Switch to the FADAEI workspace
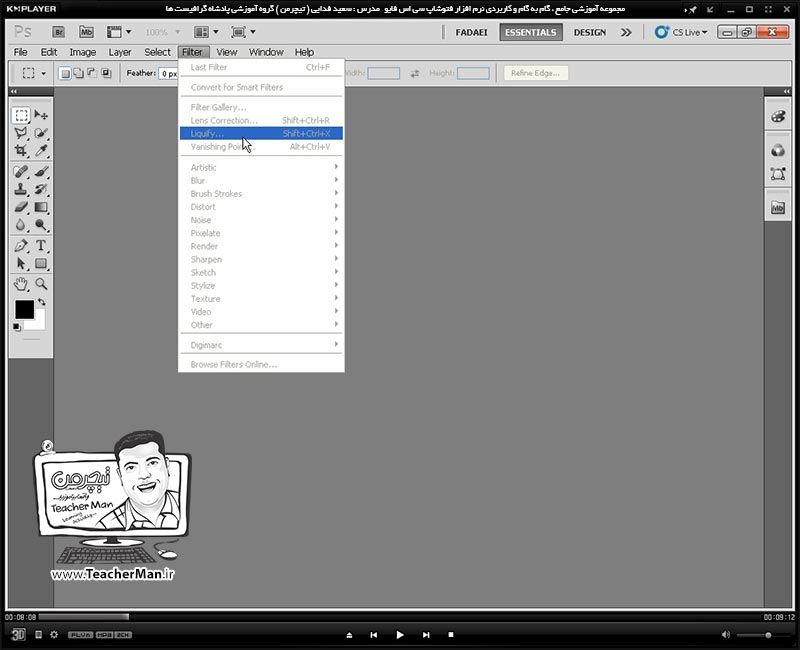Image resolution: width=800 pixels, height=650 pixels. [471, 32]
